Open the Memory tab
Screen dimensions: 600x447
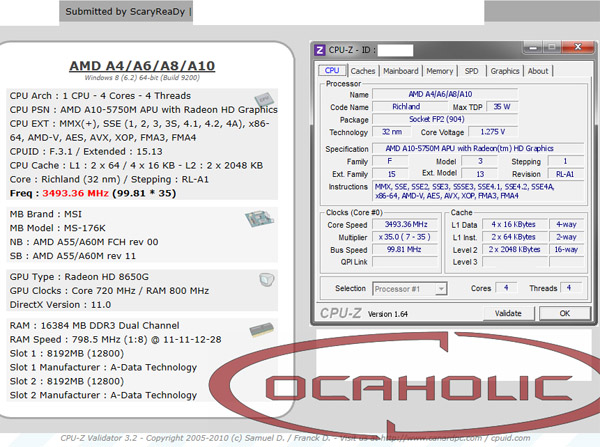440,71
